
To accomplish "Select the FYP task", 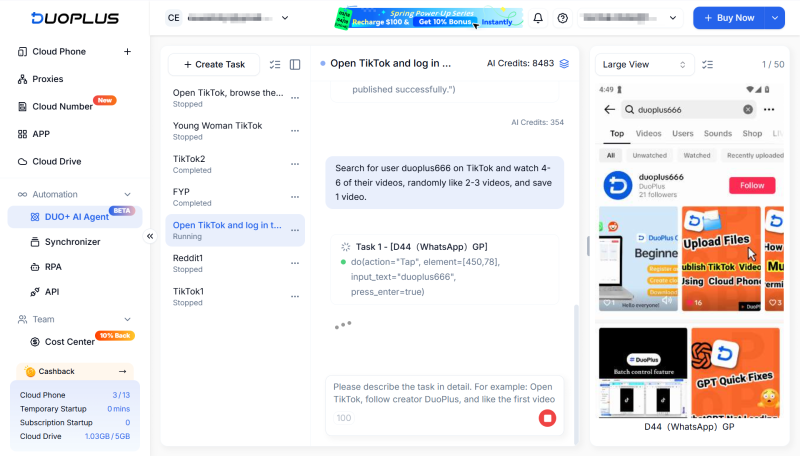I will point(235,197).
